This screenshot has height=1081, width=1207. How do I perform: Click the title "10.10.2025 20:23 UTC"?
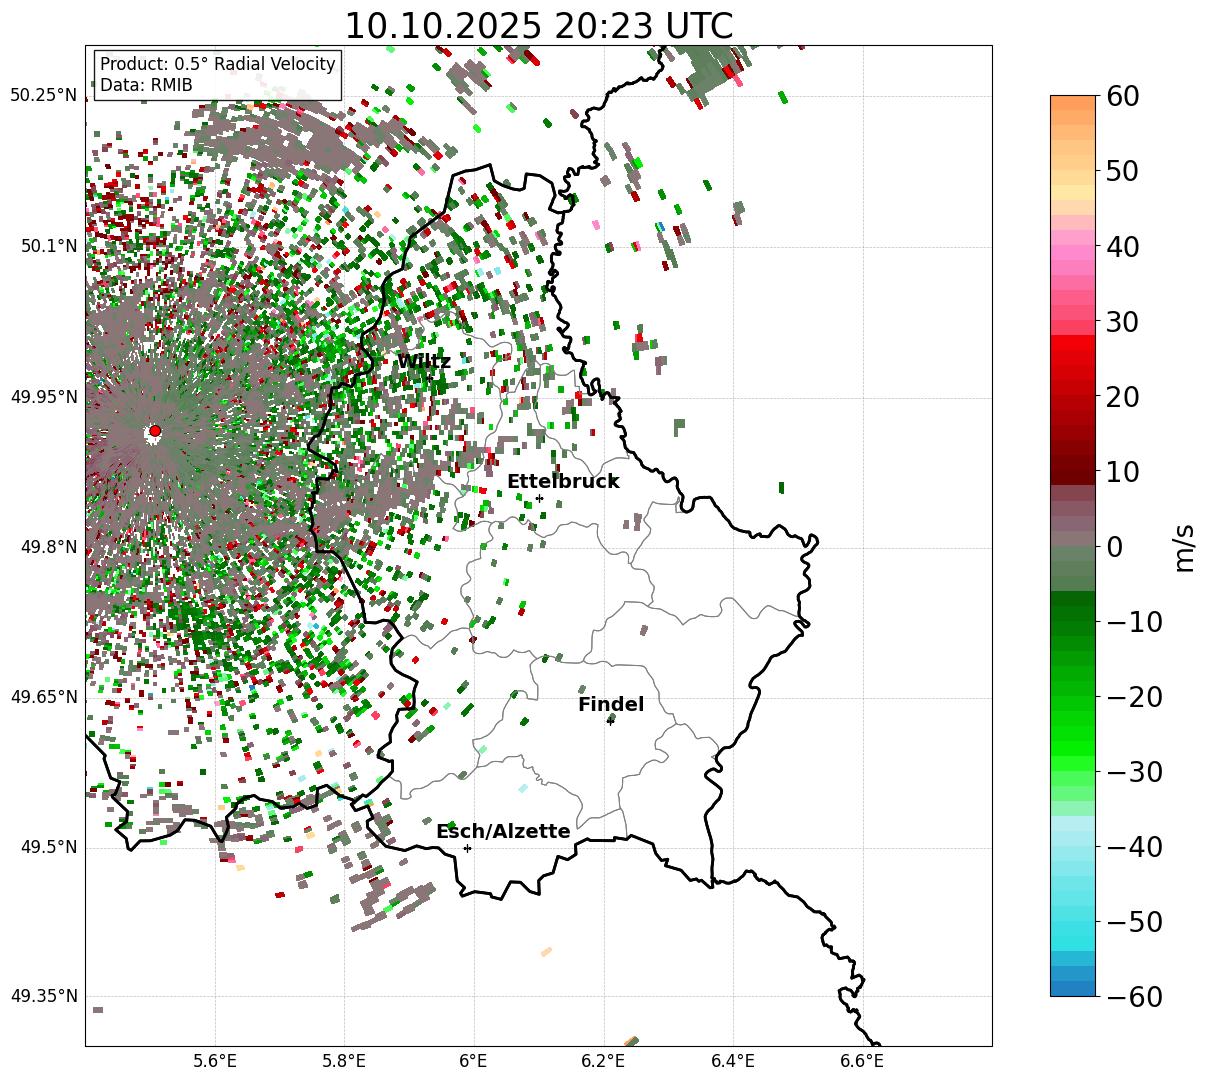point(538,26)
